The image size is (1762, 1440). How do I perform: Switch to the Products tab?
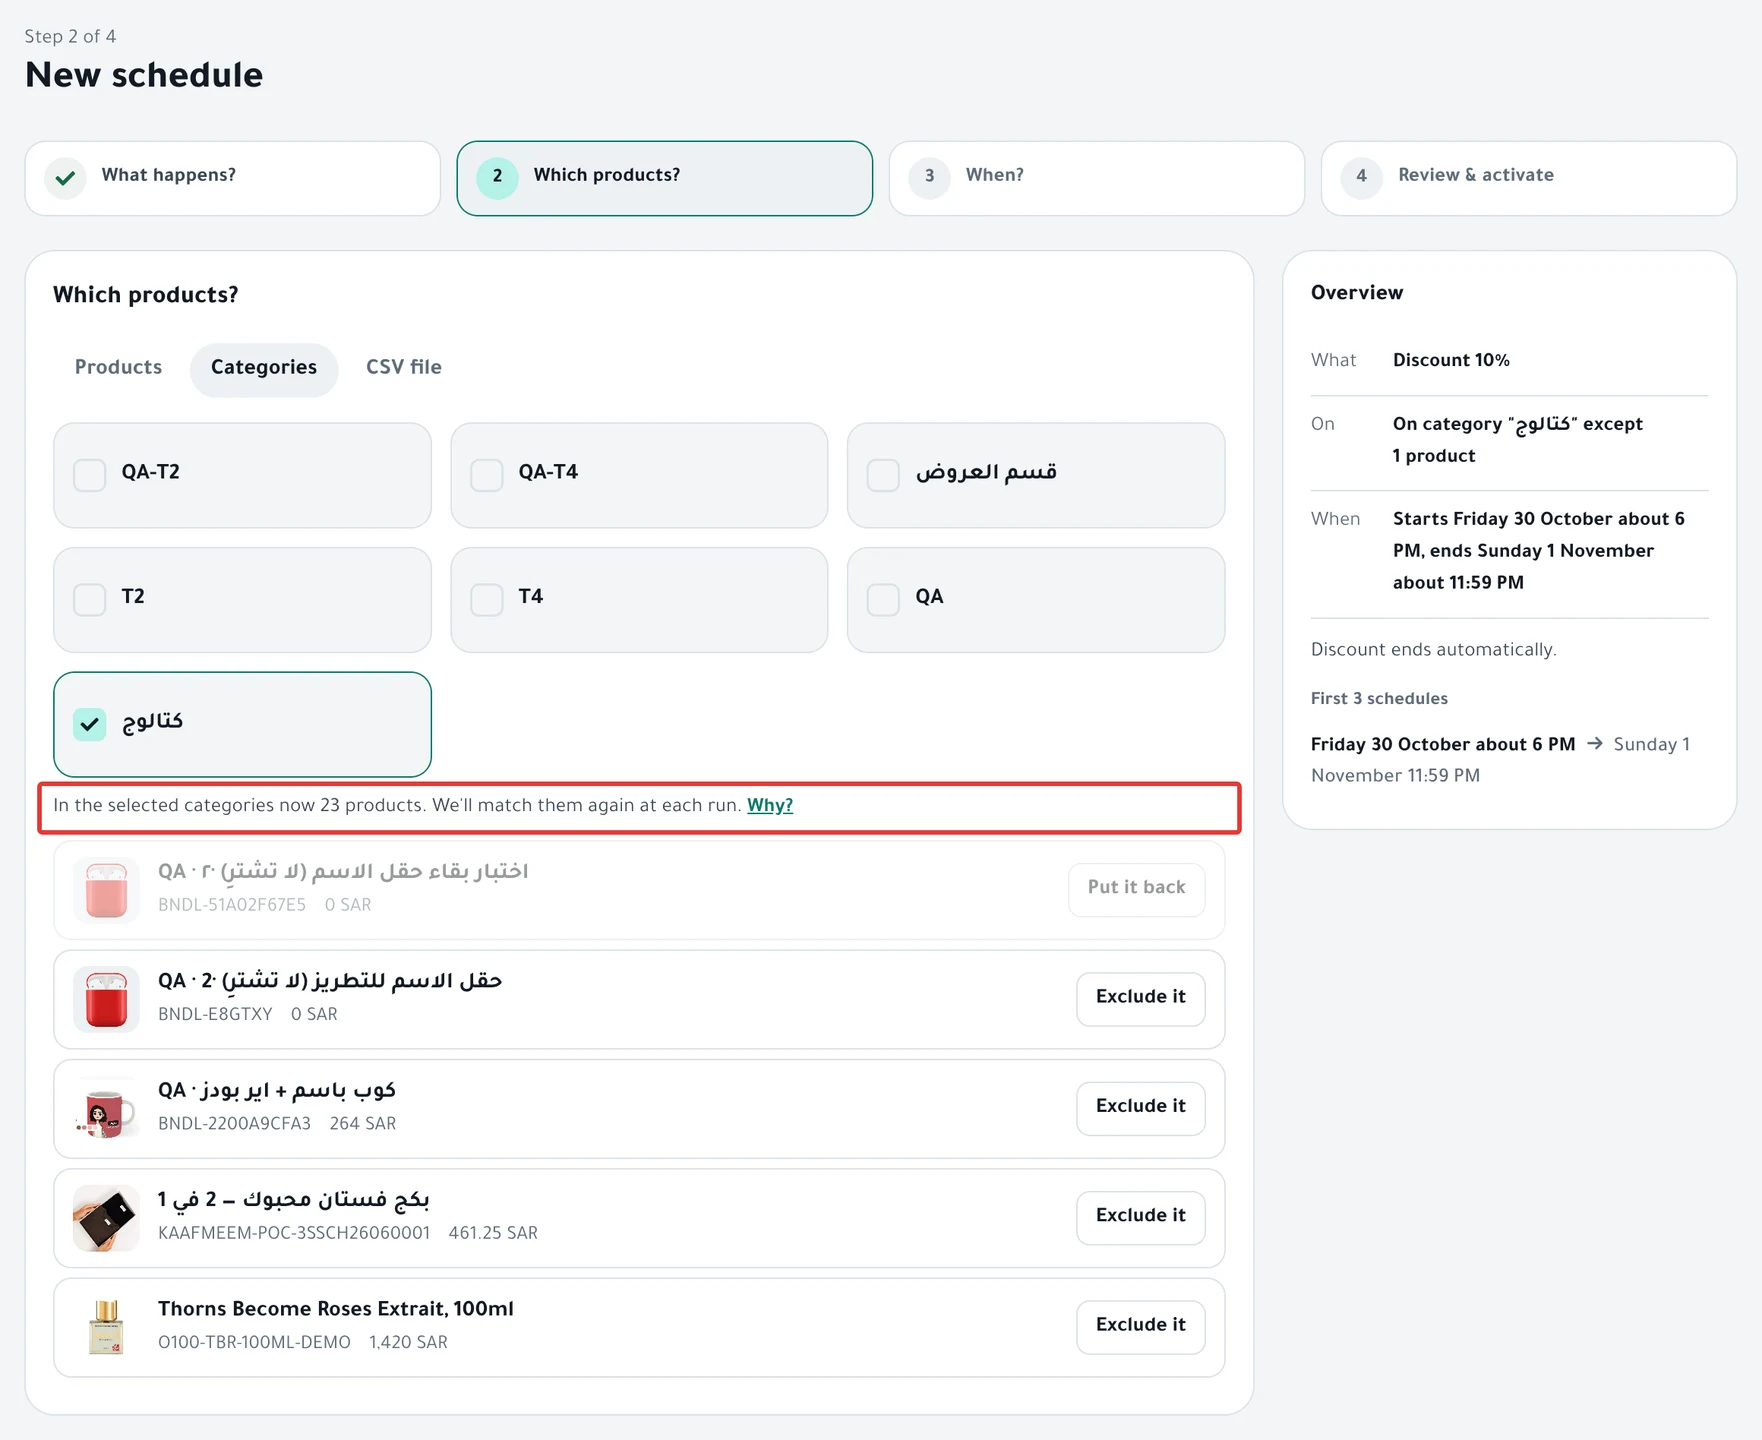click(x=118, y=368)
